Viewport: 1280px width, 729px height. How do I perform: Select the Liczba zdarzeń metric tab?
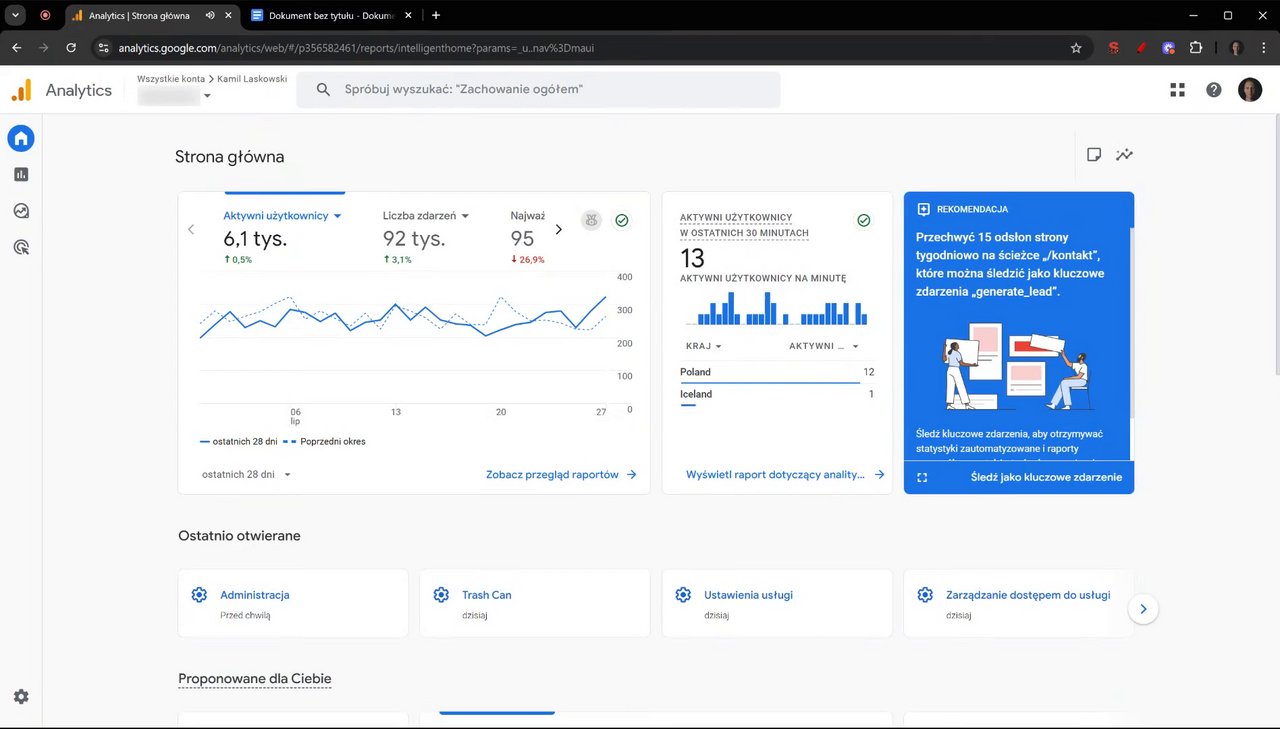pos(426,216)
